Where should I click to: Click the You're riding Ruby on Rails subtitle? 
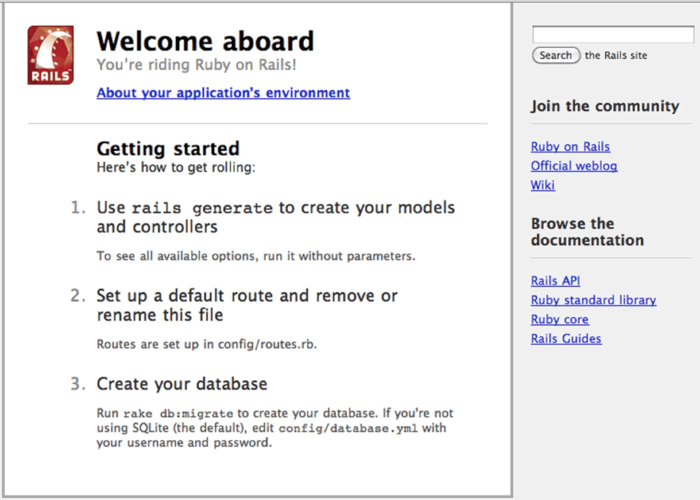(x=196, y=65)
